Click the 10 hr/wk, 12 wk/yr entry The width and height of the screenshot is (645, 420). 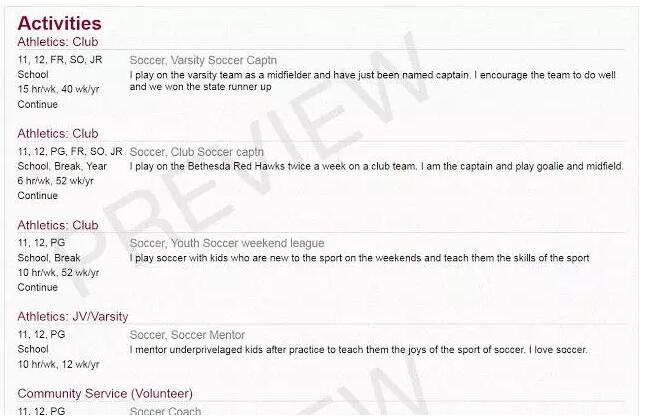(58, 364)
